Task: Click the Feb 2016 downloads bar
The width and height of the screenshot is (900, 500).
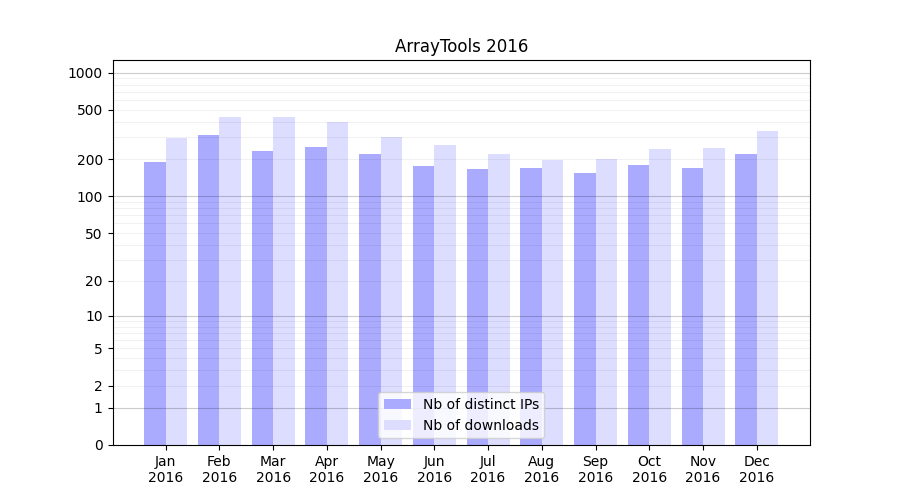Action: tap(230, 281)
